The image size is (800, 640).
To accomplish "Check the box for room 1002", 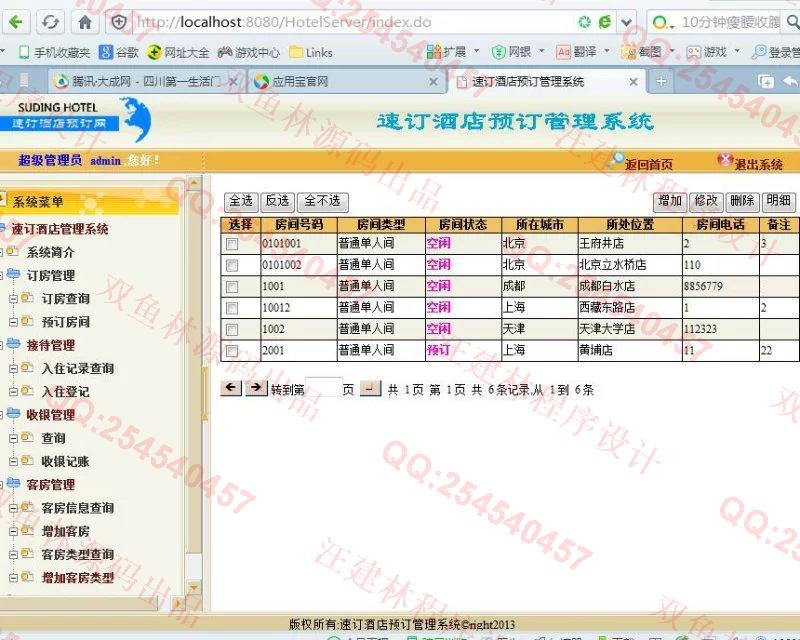I will (232, 329).
